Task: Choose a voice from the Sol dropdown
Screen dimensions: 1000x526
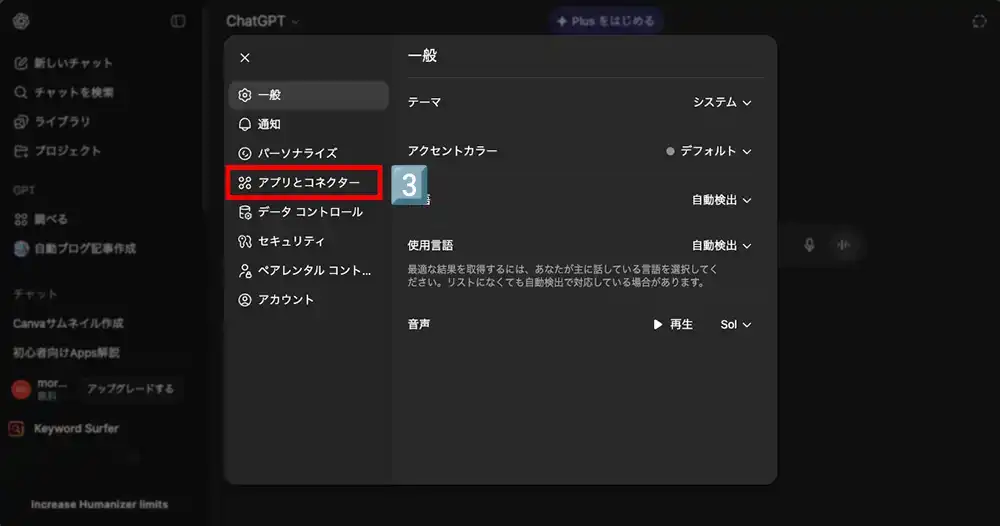Action: pos(735,325)
